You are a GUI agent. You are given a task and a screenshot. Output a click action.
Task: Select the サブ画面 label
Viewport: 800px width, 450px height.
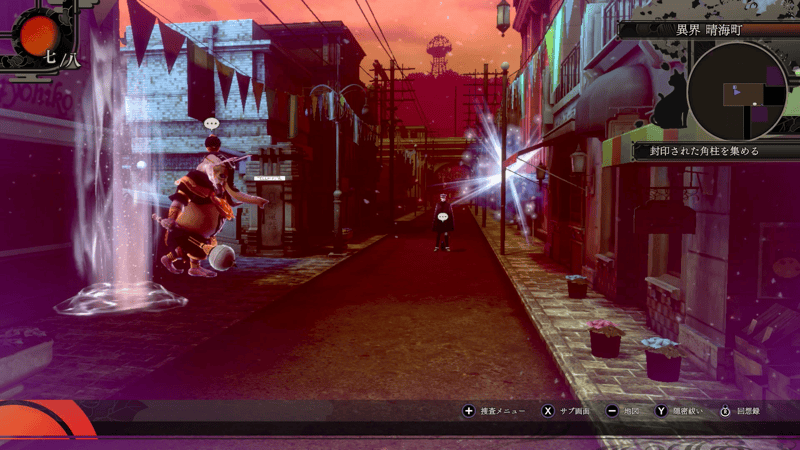[575, 411]
